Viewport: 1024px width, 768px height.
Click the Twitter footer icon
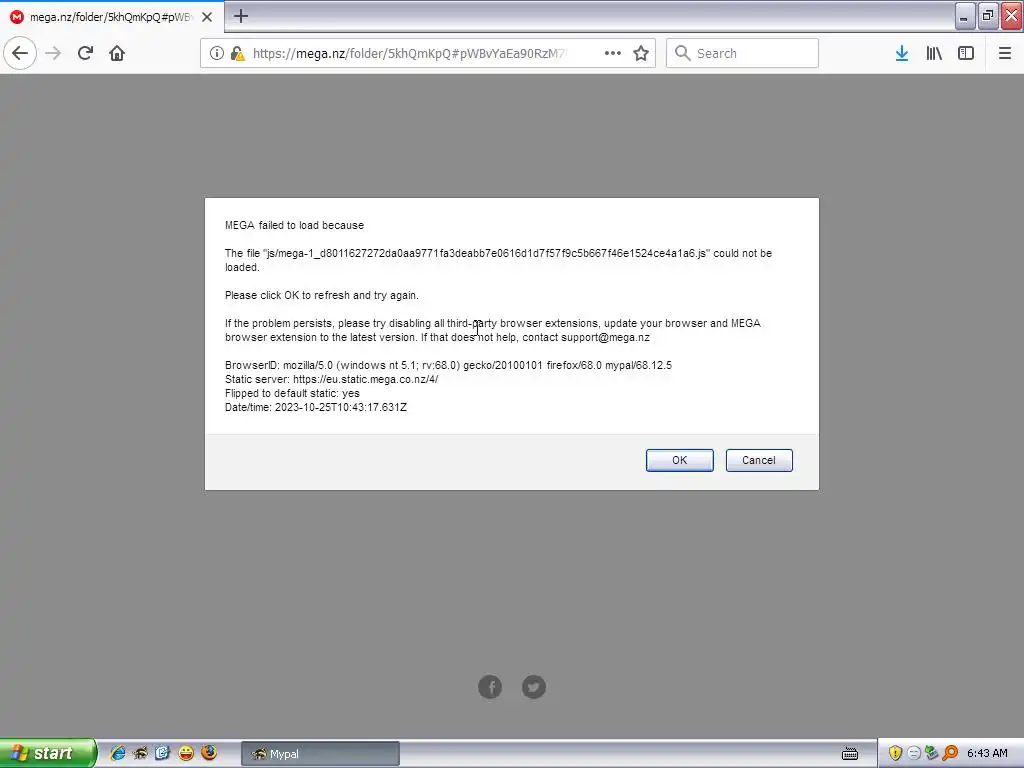(534, 686)
